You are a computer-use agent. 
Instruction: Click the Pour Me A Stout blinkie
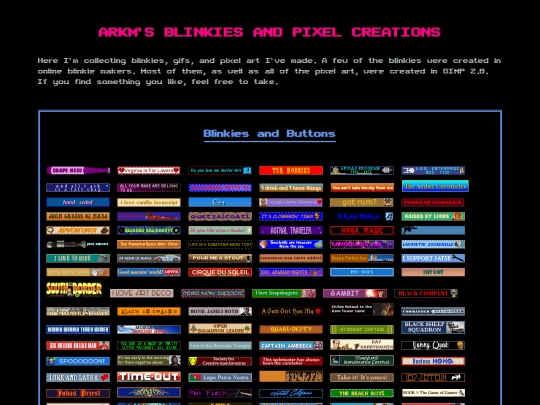[x=220, y=258]
